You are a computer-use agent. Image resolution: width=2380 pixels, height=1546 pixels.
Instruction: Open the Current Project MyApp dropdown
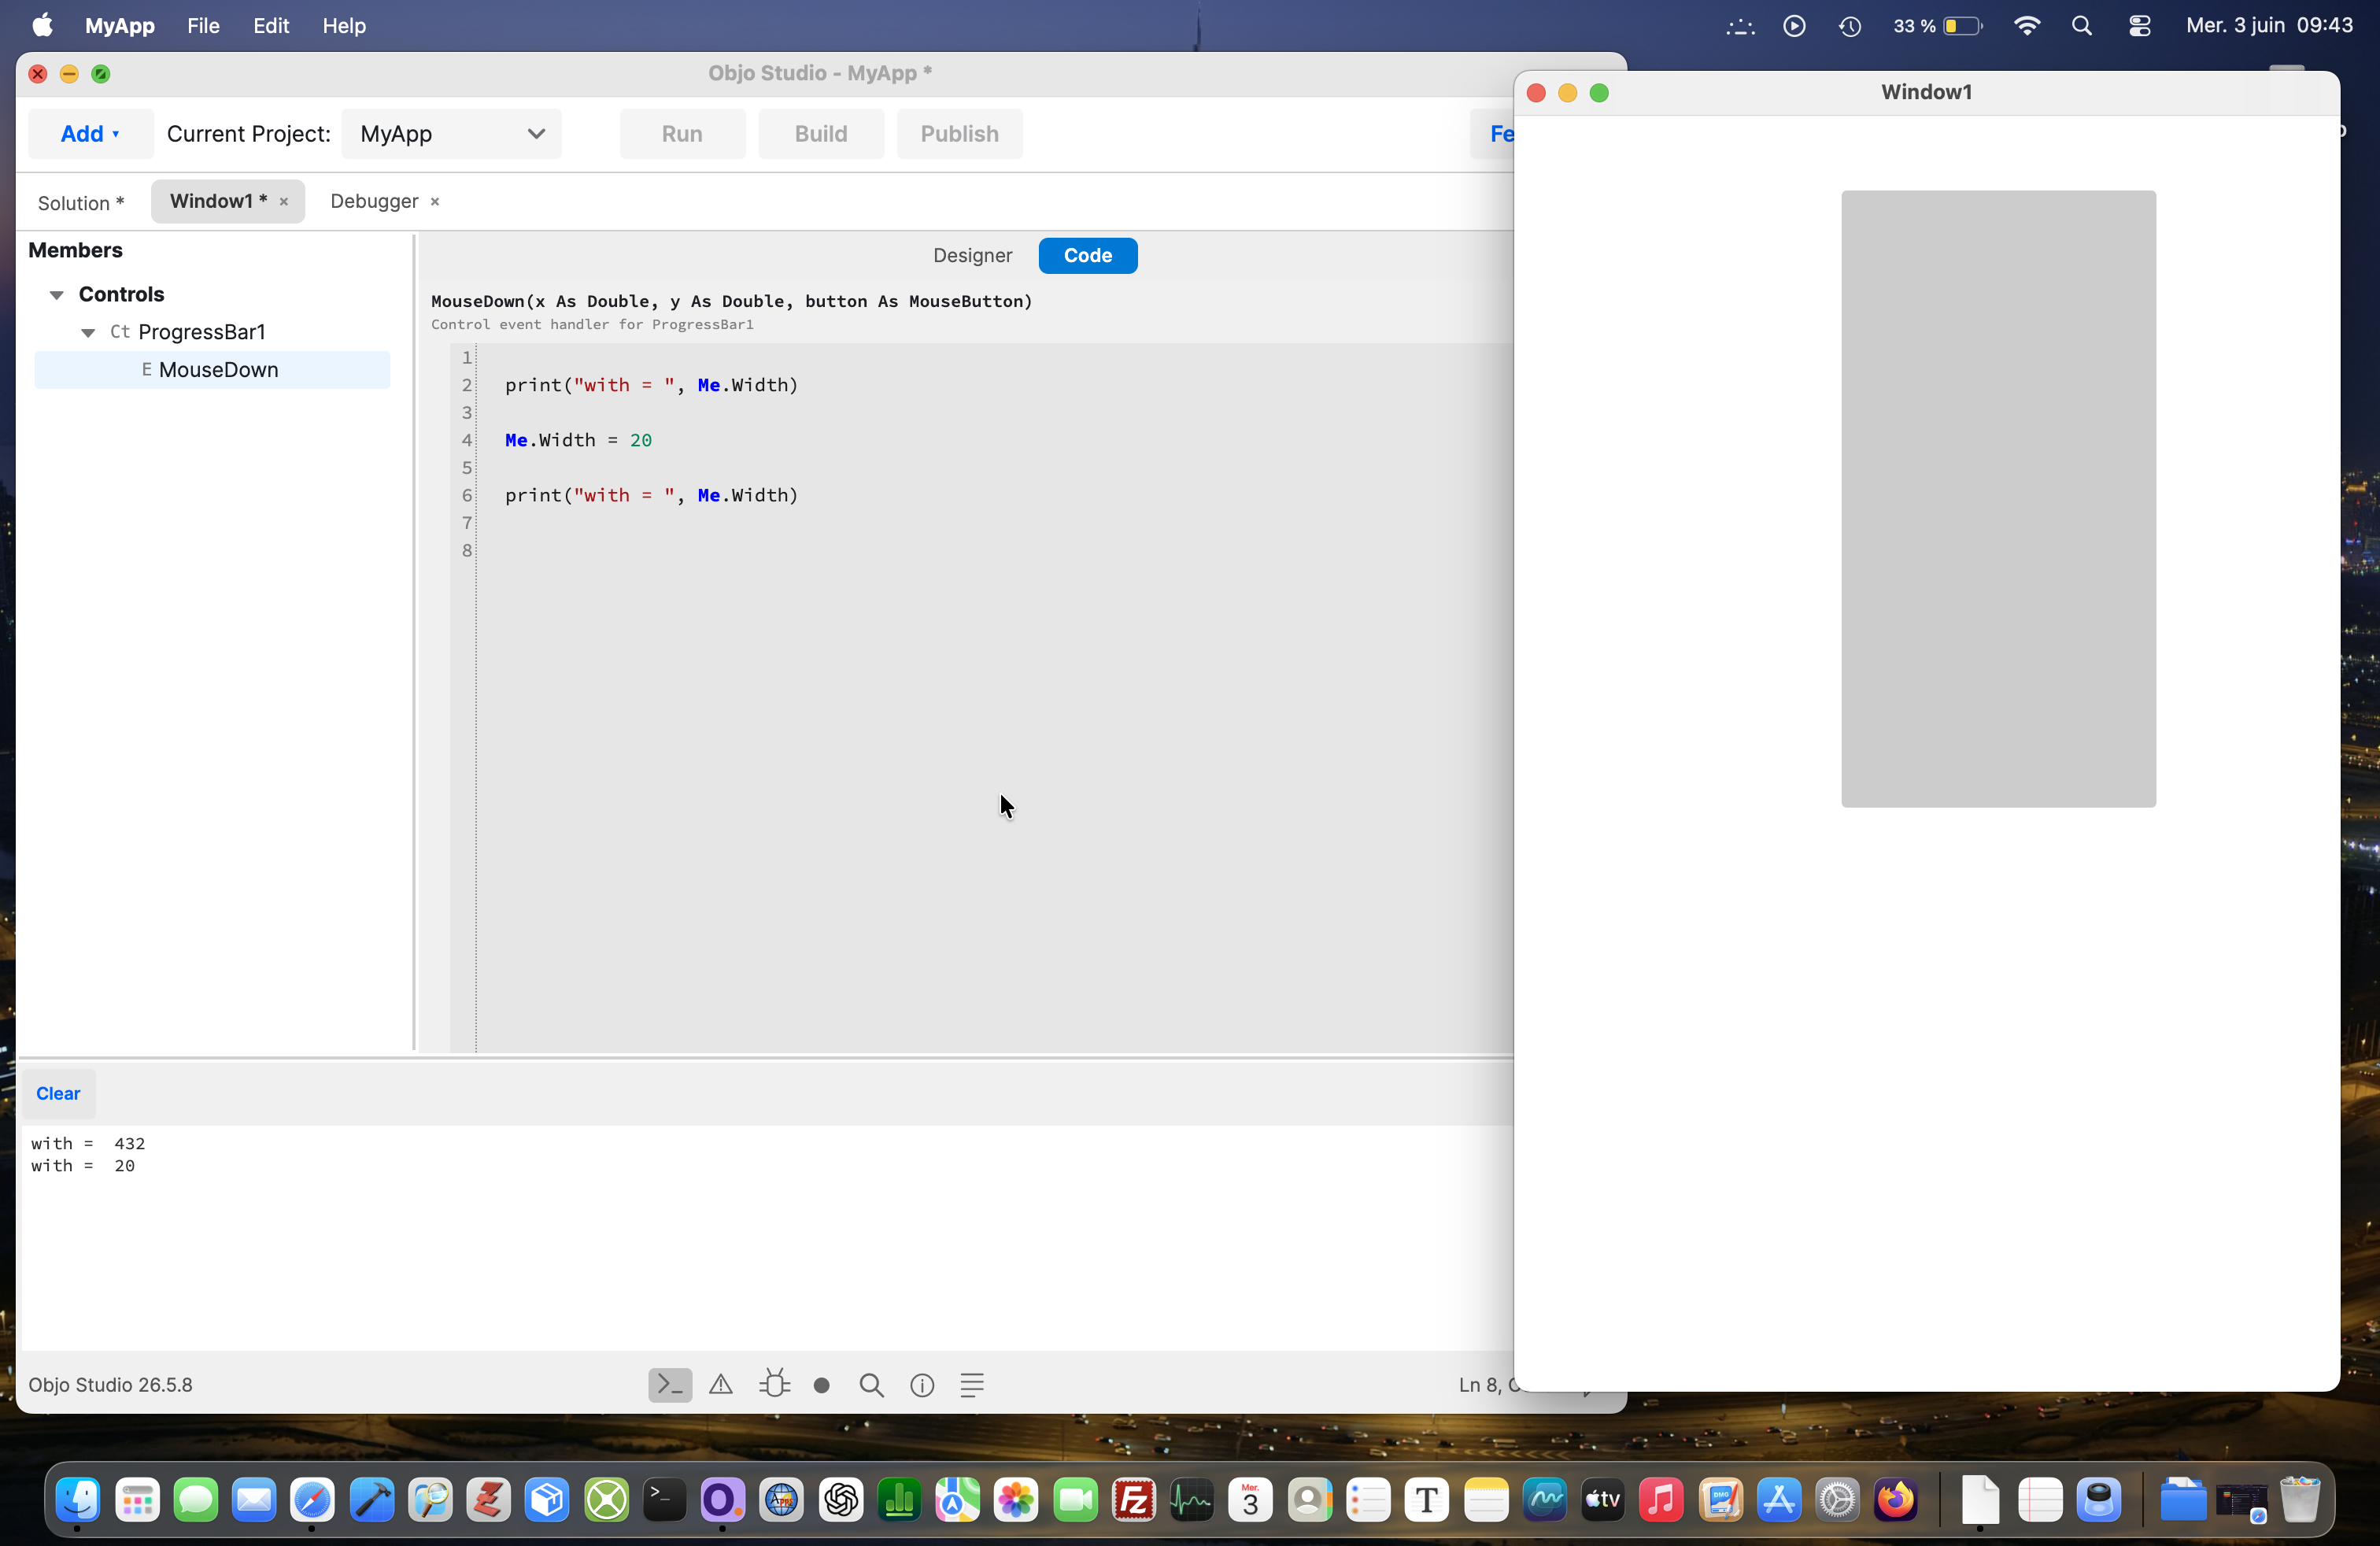tap(452, 134)
